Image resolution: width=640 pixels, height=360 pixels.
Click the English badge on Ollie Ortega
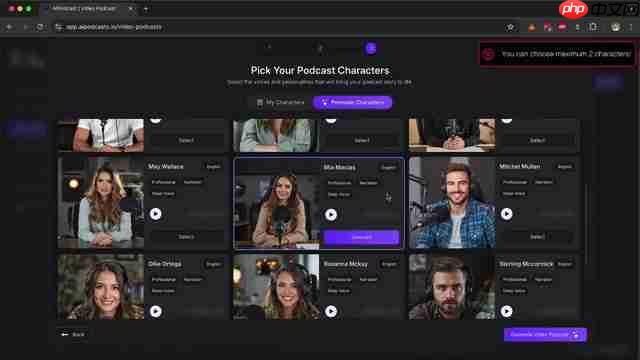(213, 264)
